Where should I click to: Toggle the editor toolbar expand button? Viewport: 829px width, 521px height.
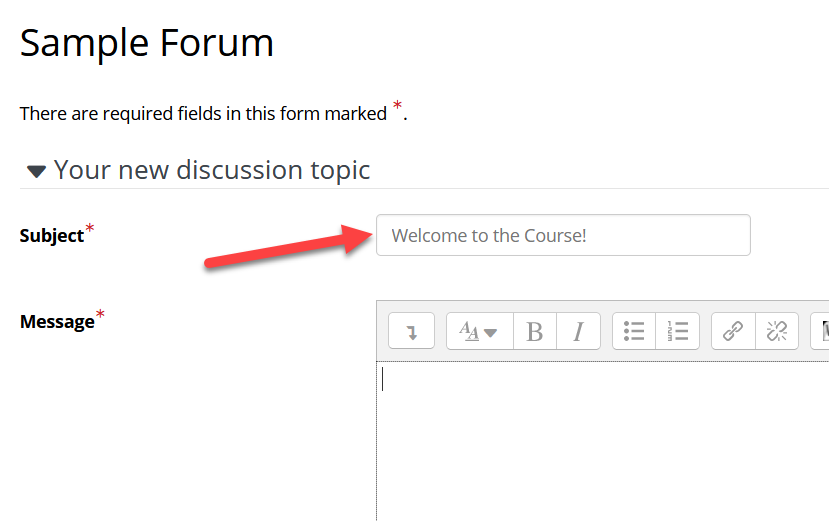[411, 331]
